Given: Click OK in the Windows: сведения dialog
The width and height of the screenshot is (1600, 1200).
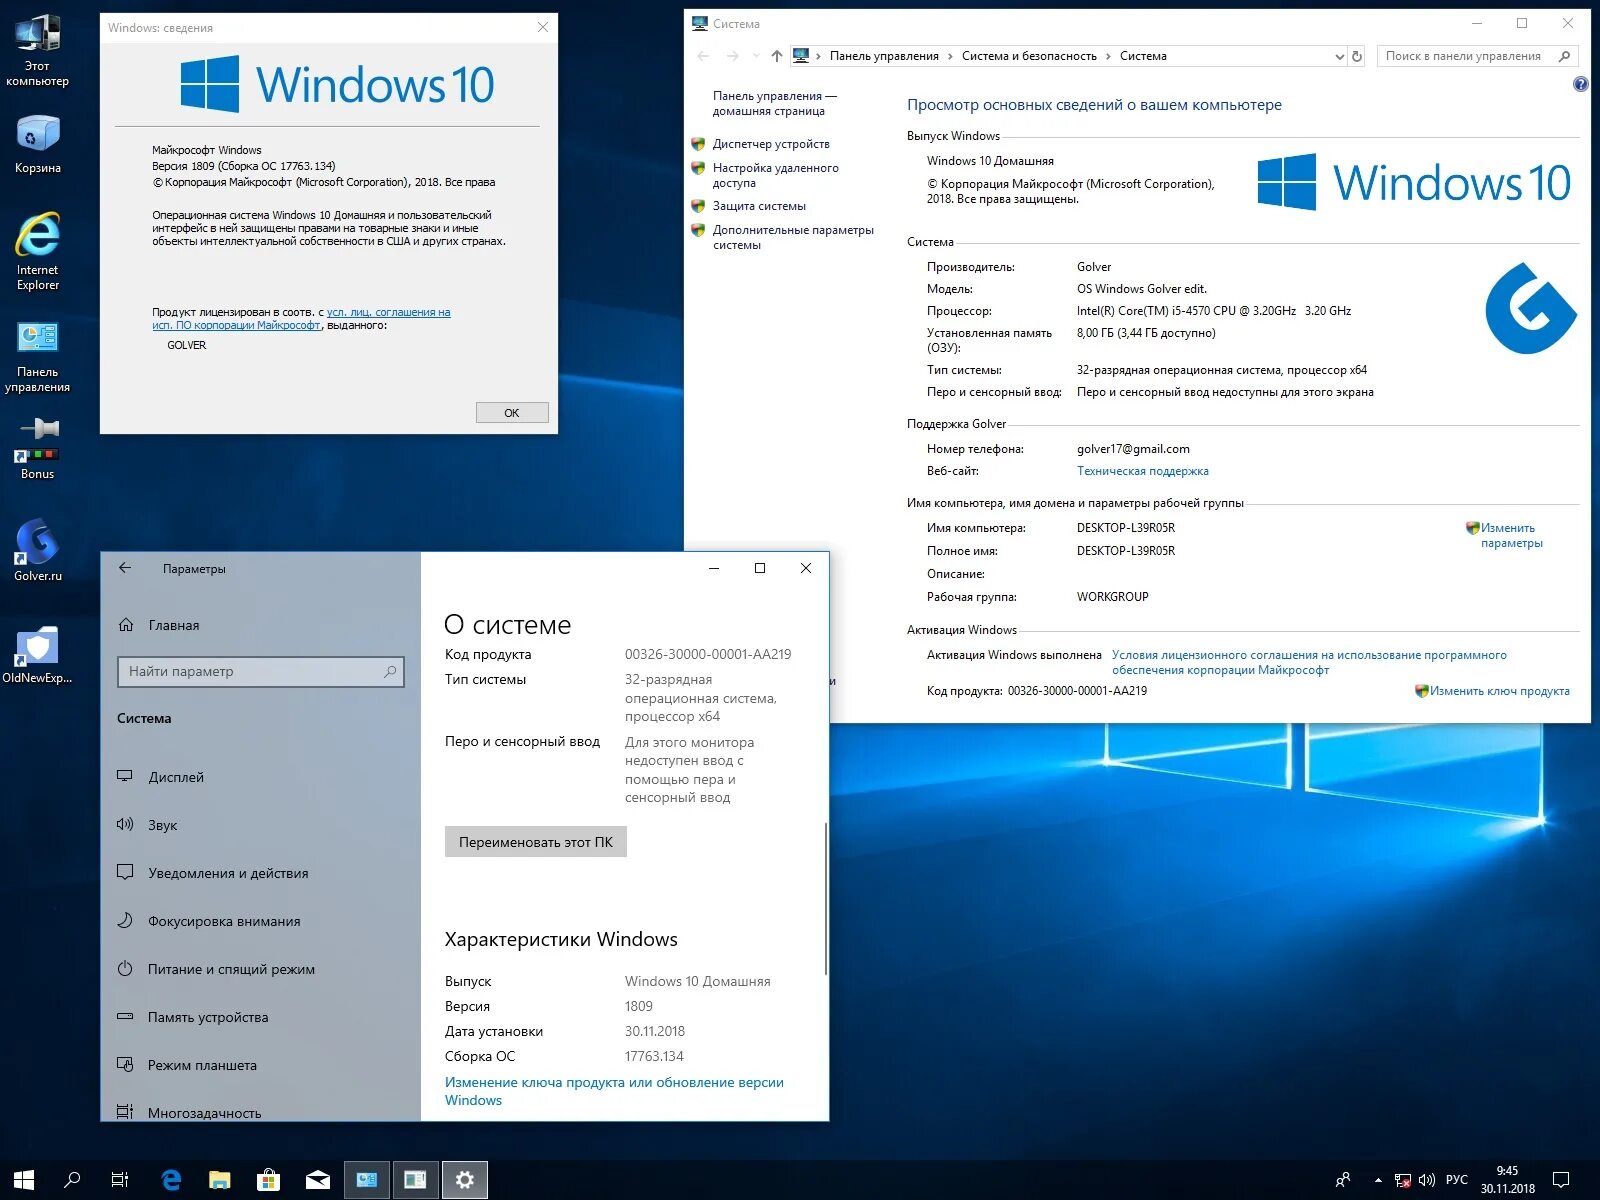Looking at the screenshot, I should coord(512,413).
